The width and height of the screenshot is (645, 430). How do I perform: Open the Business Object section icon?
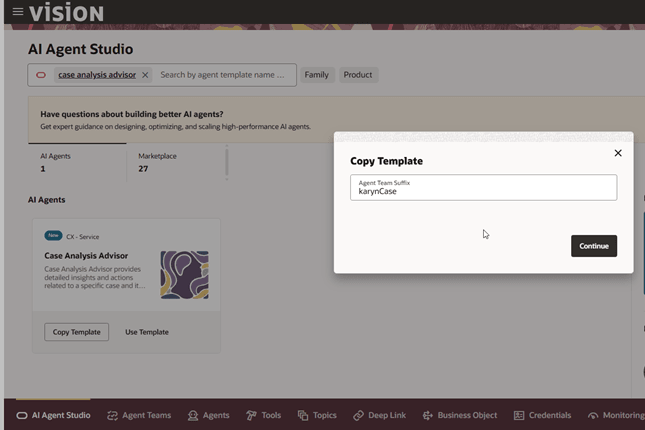point(427,415)
